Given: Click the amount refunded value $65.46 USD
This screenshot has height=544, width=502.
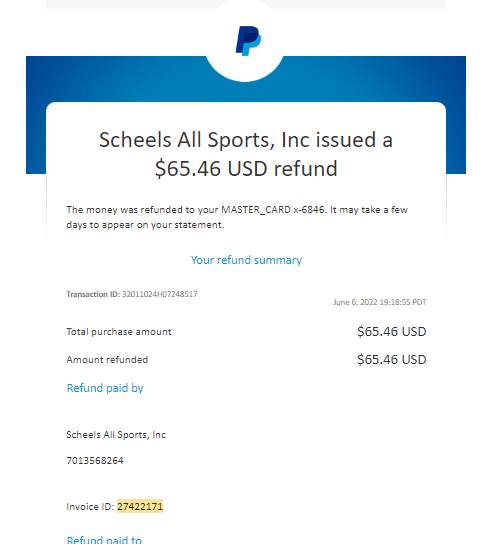Looking at the screenshot, I should pos(392,360).
